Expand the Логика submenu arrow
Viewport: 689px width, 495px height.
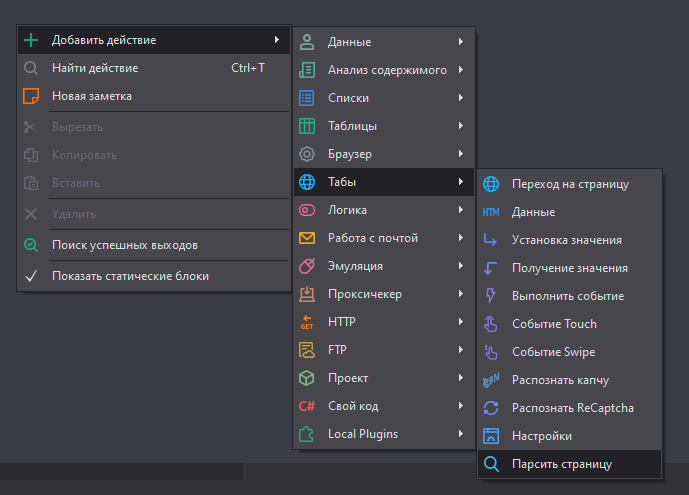[x=461, y=210]
